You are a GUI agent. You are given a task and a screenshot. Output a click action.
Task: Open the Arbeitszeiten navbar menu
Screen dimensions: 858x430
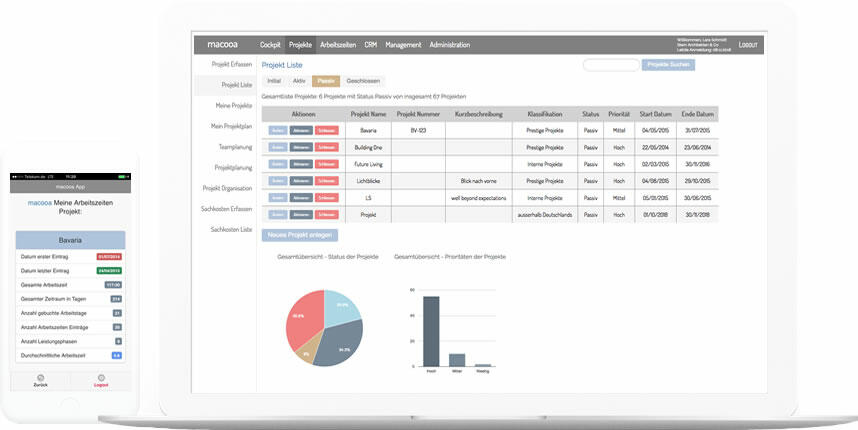pyautogui.click(x=338, y=45)
